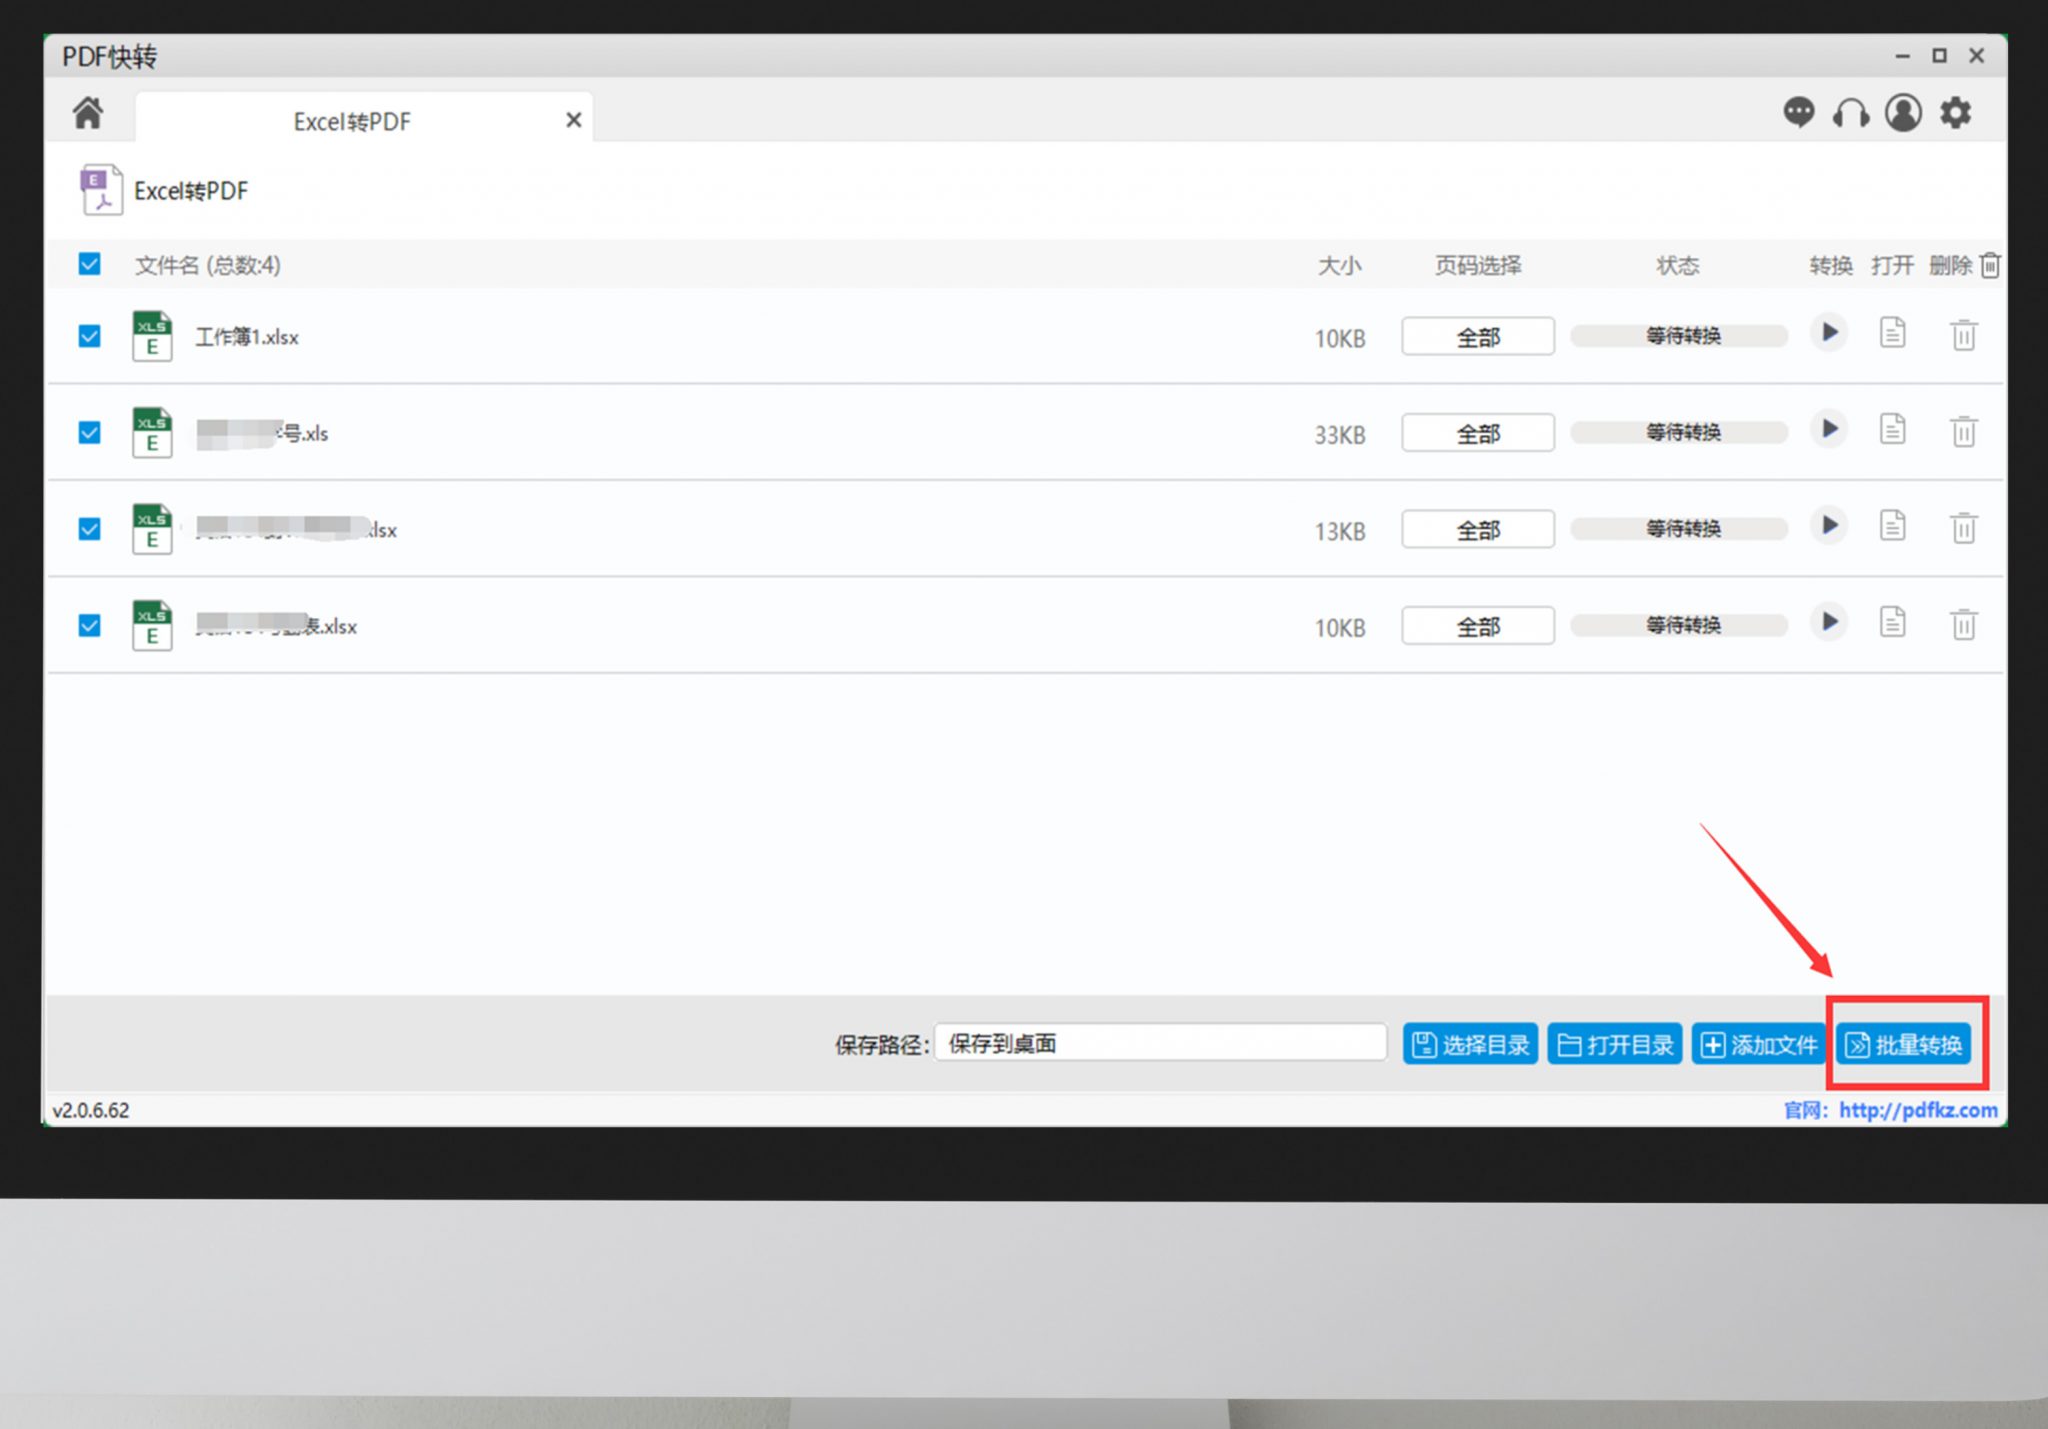Screen dimensions: 2048x1429
Task: Select the Excel转PDF tab
Action: click(x=351, y=121)
